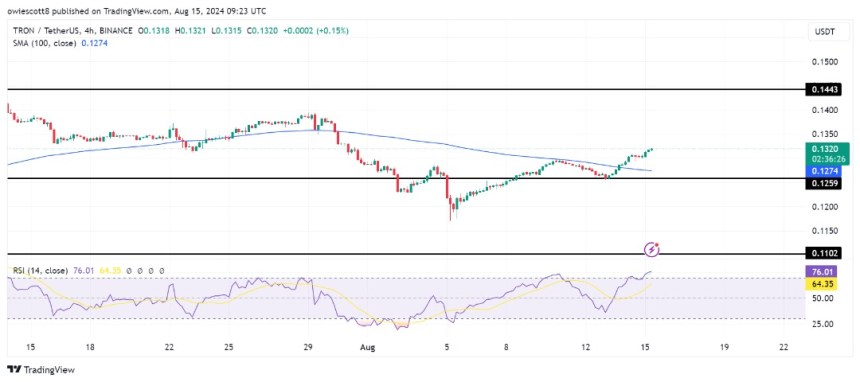Click the yellow RSI average 64.35 tag
Viewport: 860px width, 382px height.
(822, 283)
